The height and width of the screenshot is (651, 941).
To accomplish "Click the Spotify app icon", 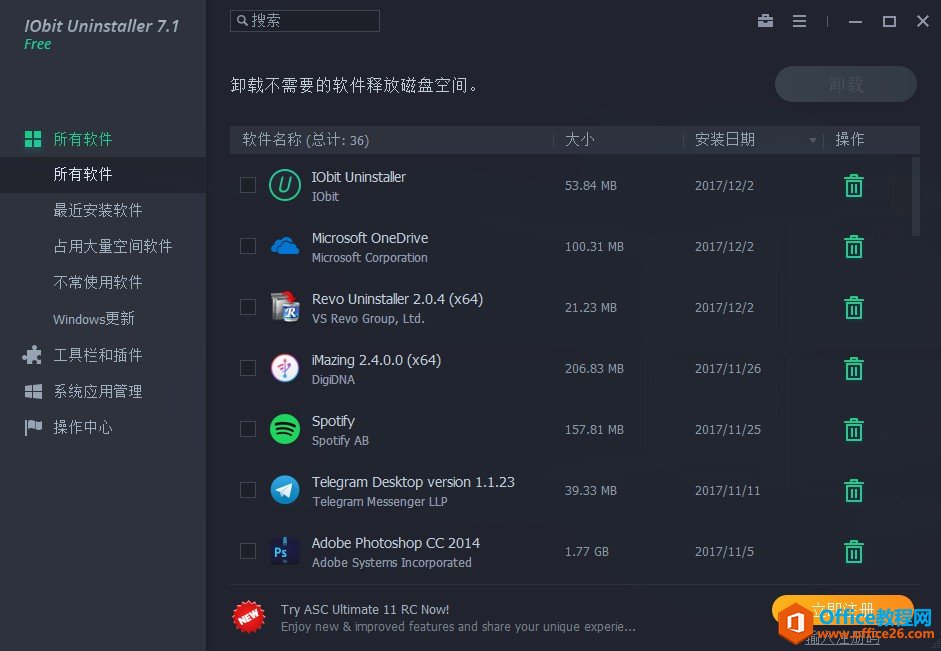I will tap(284, 429).
